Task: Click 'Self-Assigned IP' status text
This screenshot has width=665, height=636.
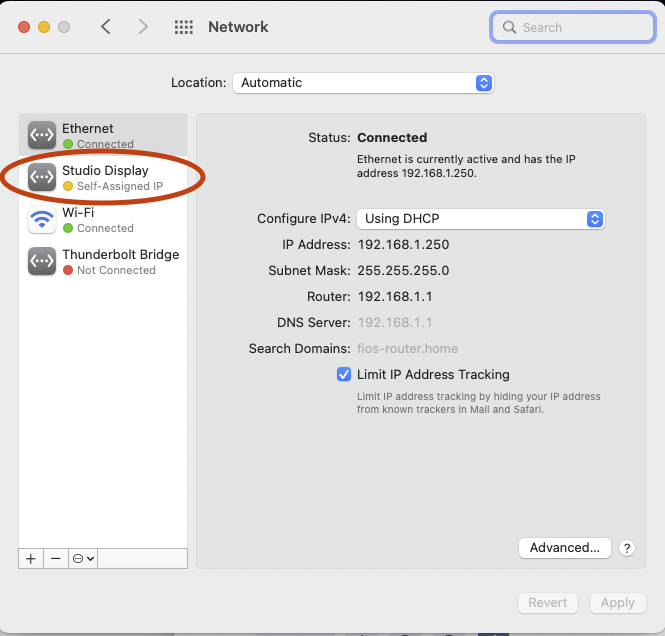Action: coord(120,186)
